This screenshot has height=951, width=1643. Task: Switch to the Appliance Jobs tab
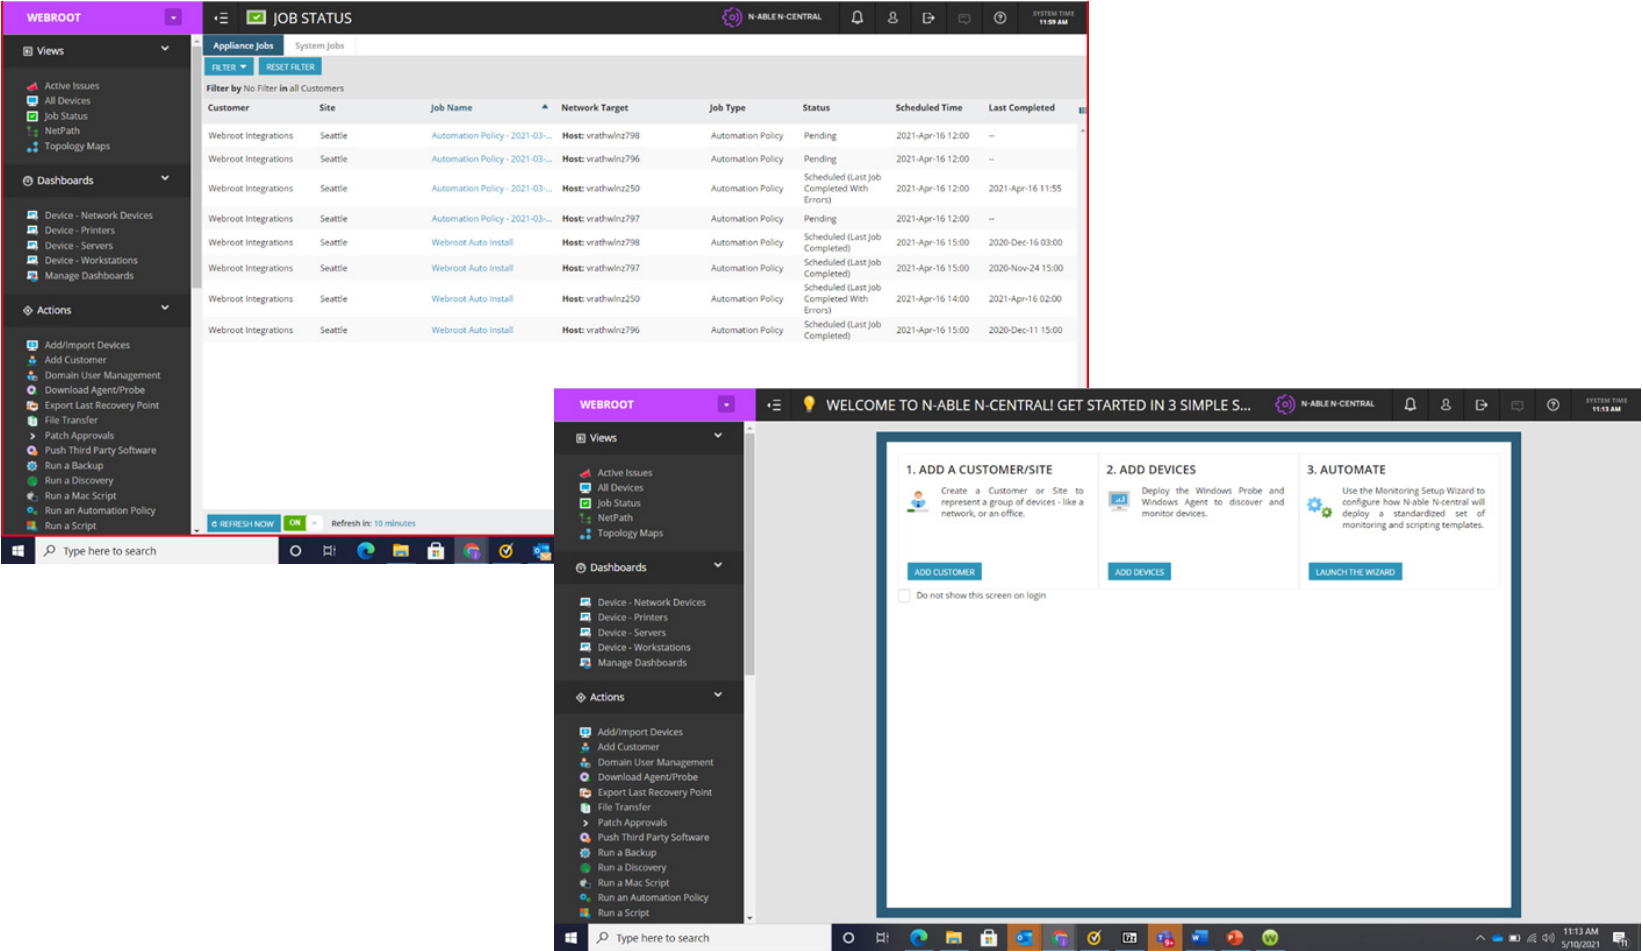tap(243, 46)
